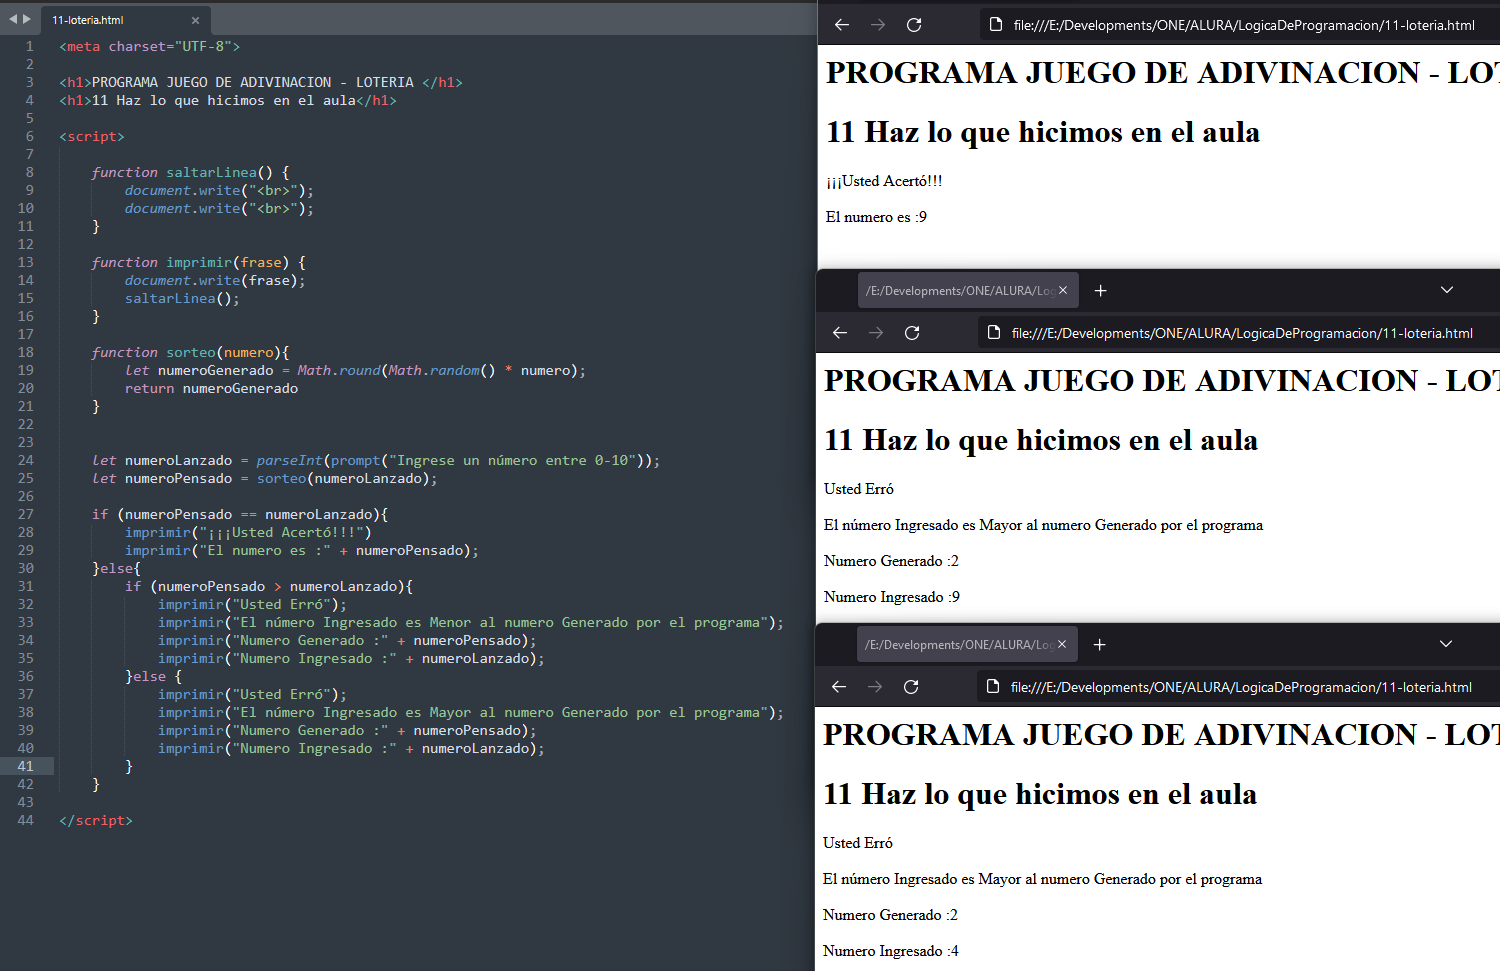The image size is (1500, 971).
Task: Click line number 41 in the editor gutter
Action: (x=25, y=766)
